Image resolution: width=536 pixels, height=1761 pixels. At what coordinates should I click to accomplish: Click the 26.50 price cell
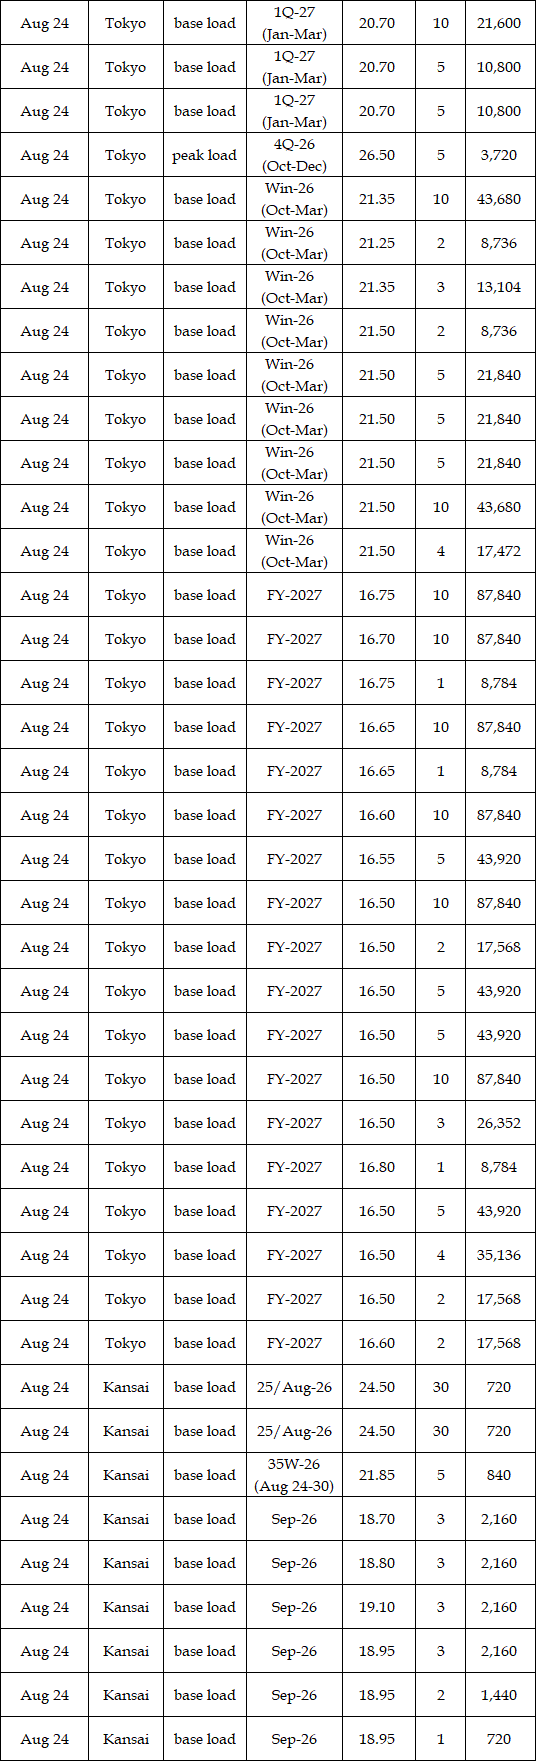pyautogui.click(x=377, y=155)
